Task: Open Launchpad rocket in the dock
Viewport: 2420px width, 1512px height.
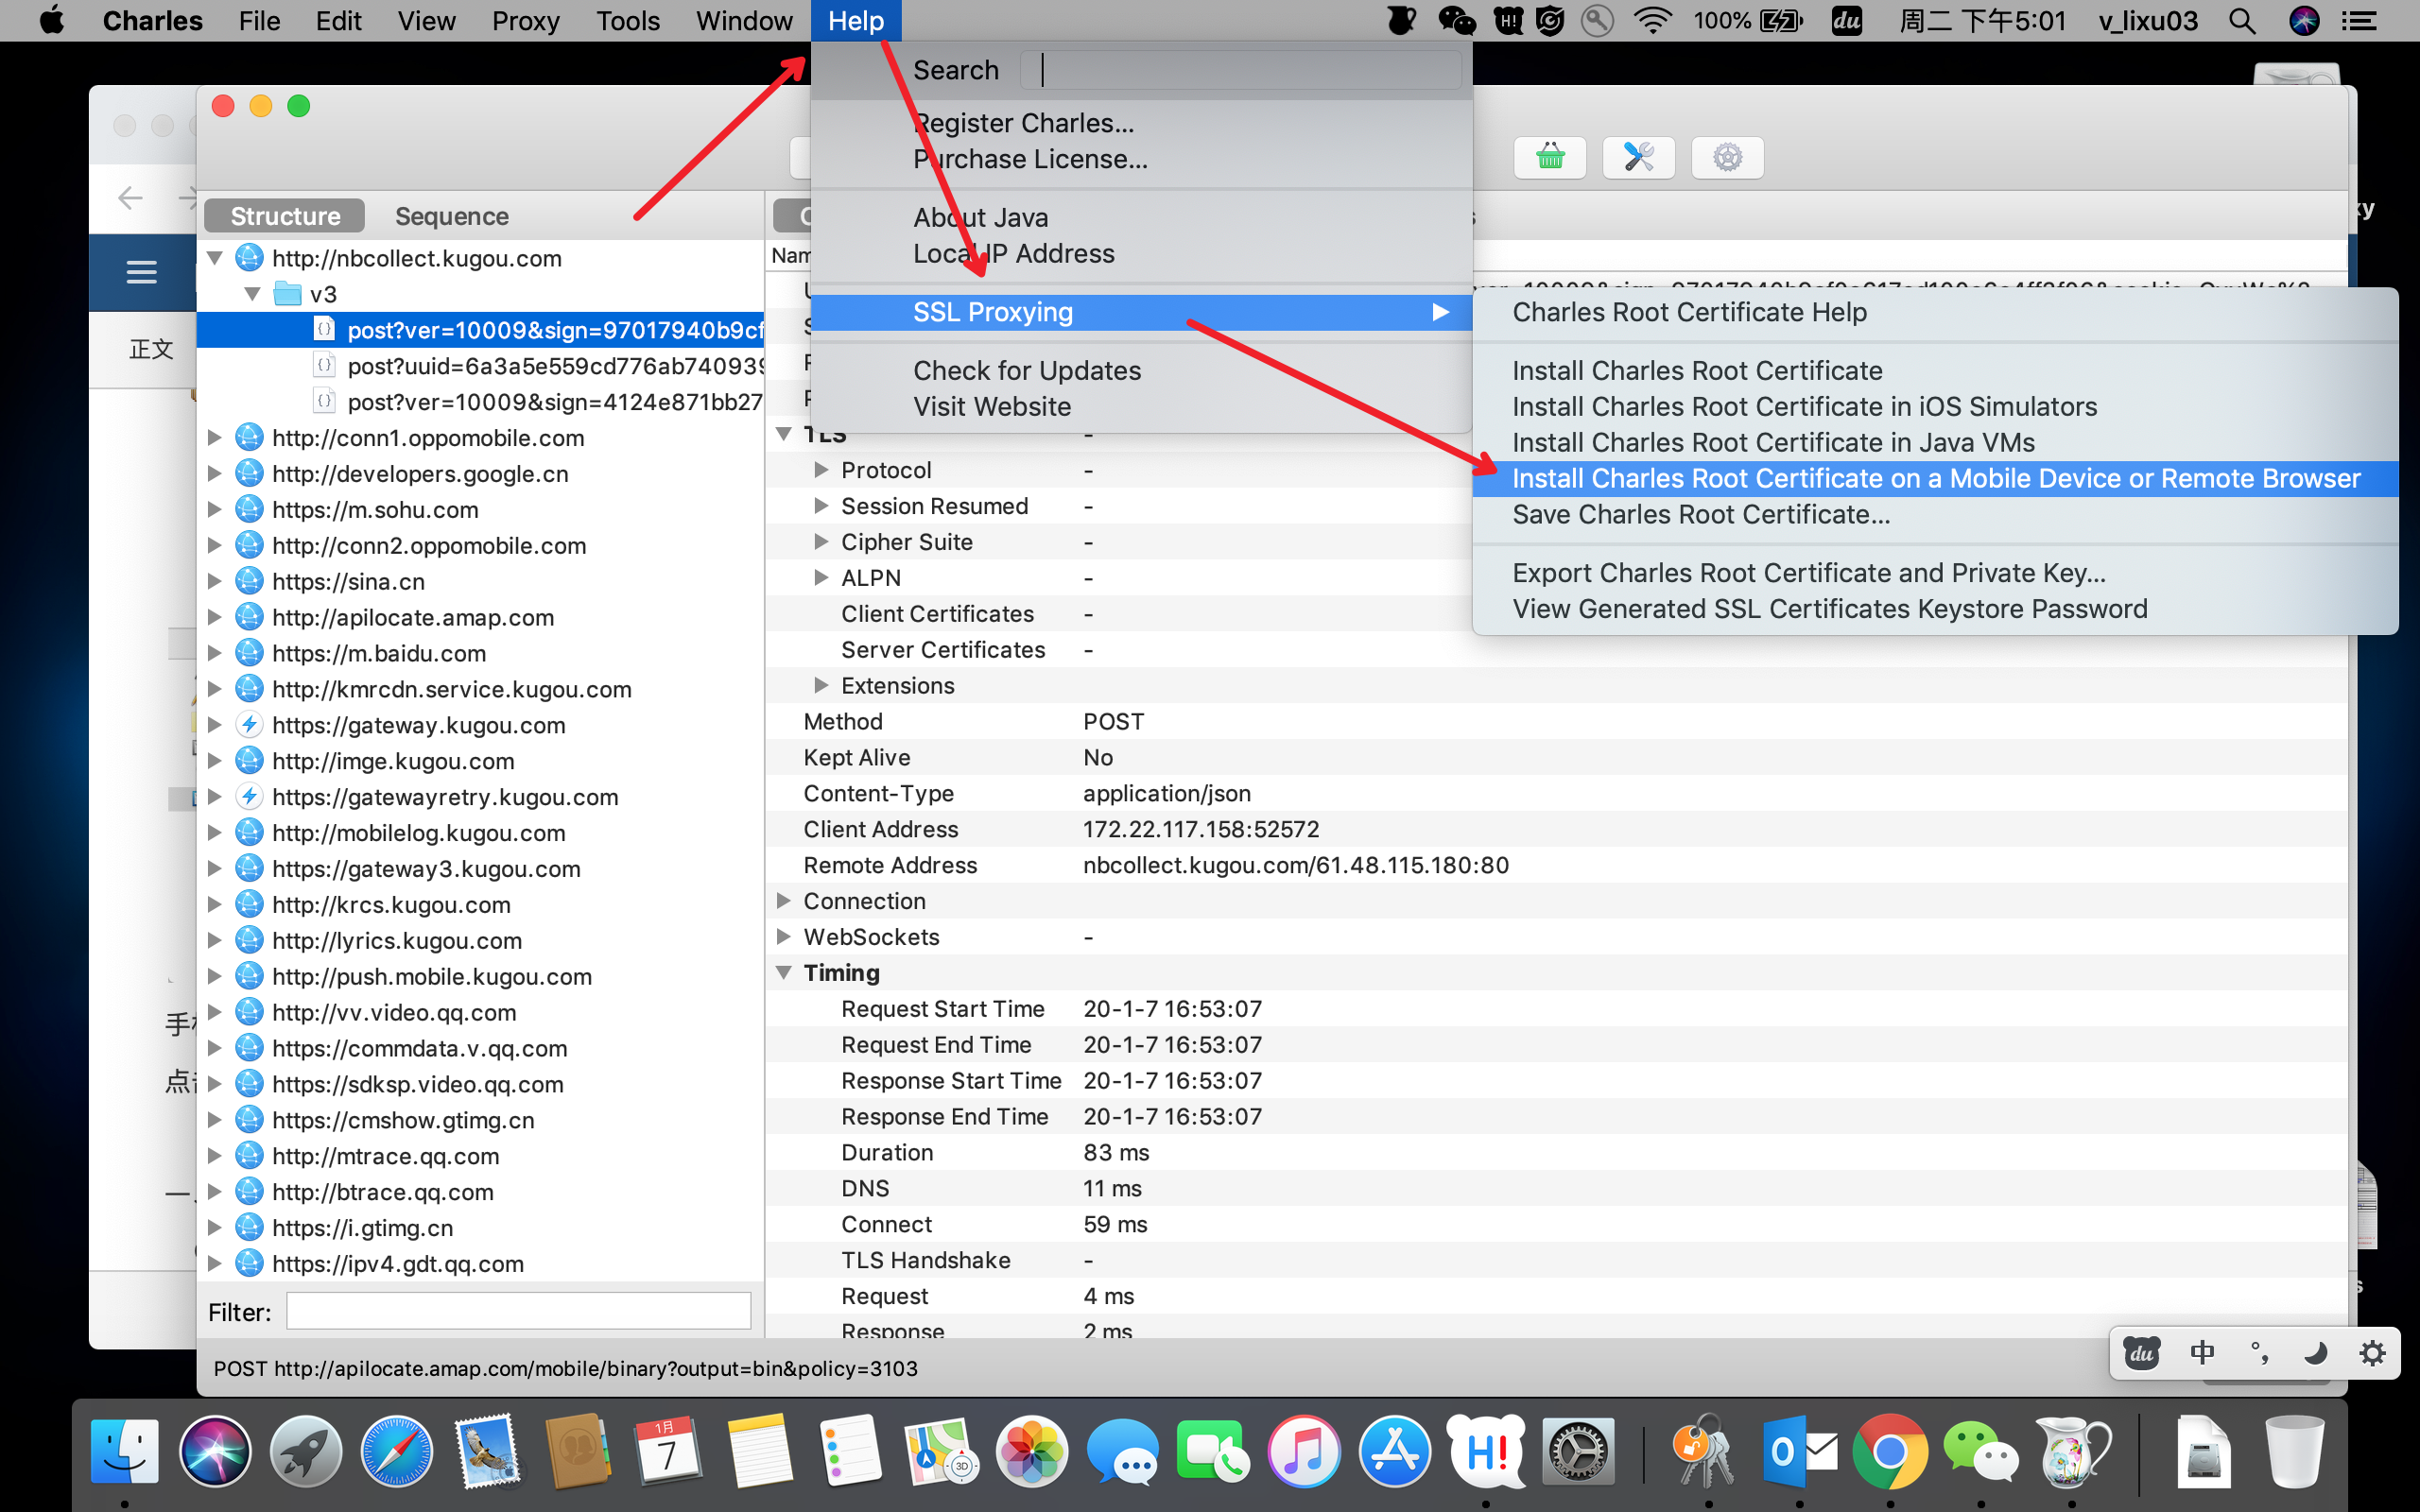Action: (306, 1450)
